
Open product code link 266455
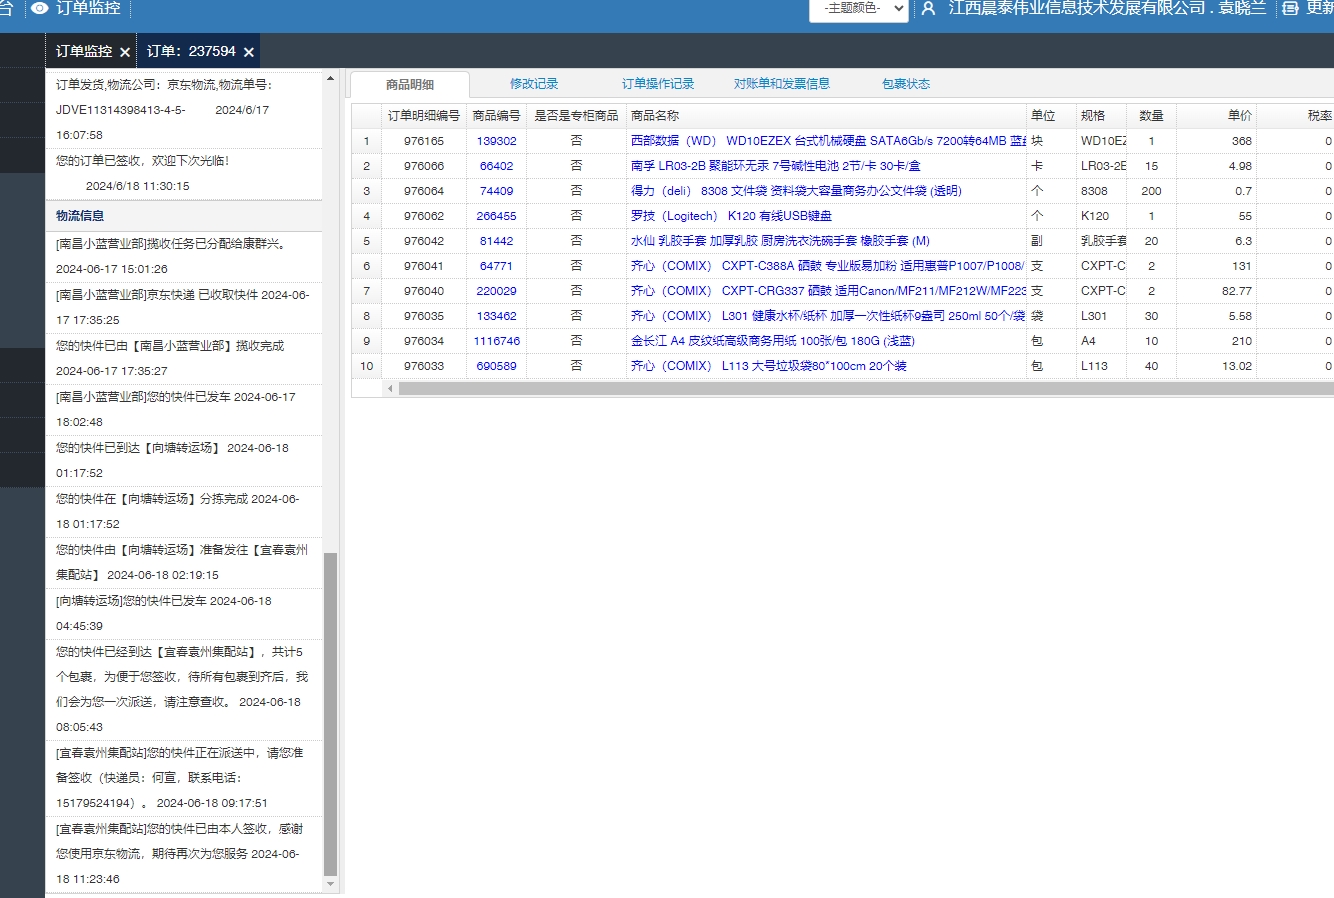(x=497, y=216)
